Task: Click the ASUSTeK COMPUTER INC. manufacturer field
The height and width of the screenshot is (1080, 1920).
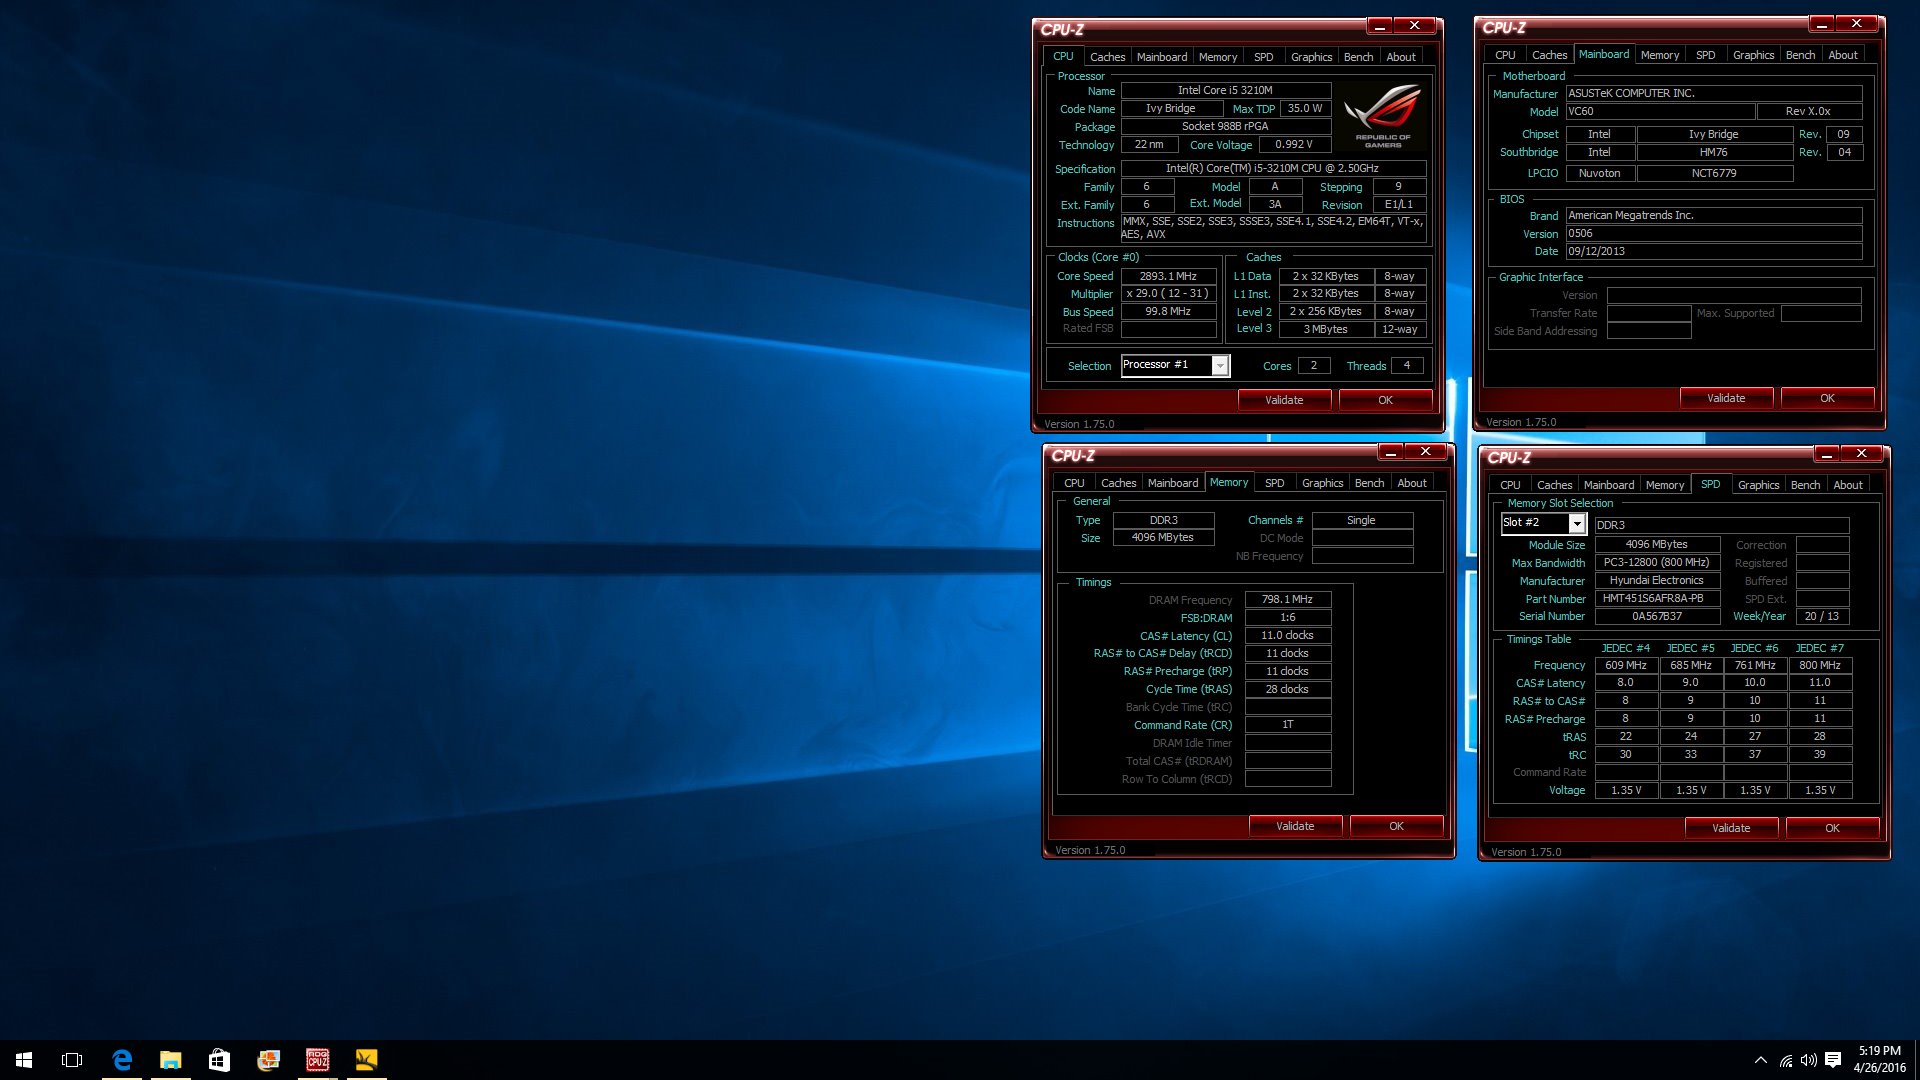Action: pyautogui.click(x=1713, y=93)
